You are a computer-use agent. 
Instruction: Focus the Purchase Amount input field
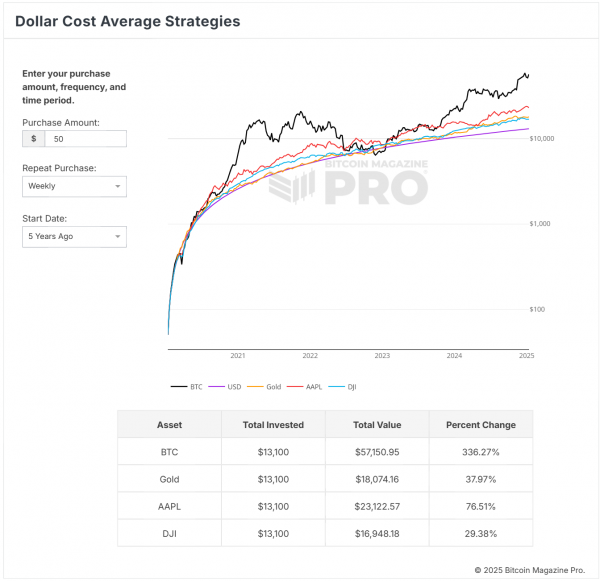point(86,139)
